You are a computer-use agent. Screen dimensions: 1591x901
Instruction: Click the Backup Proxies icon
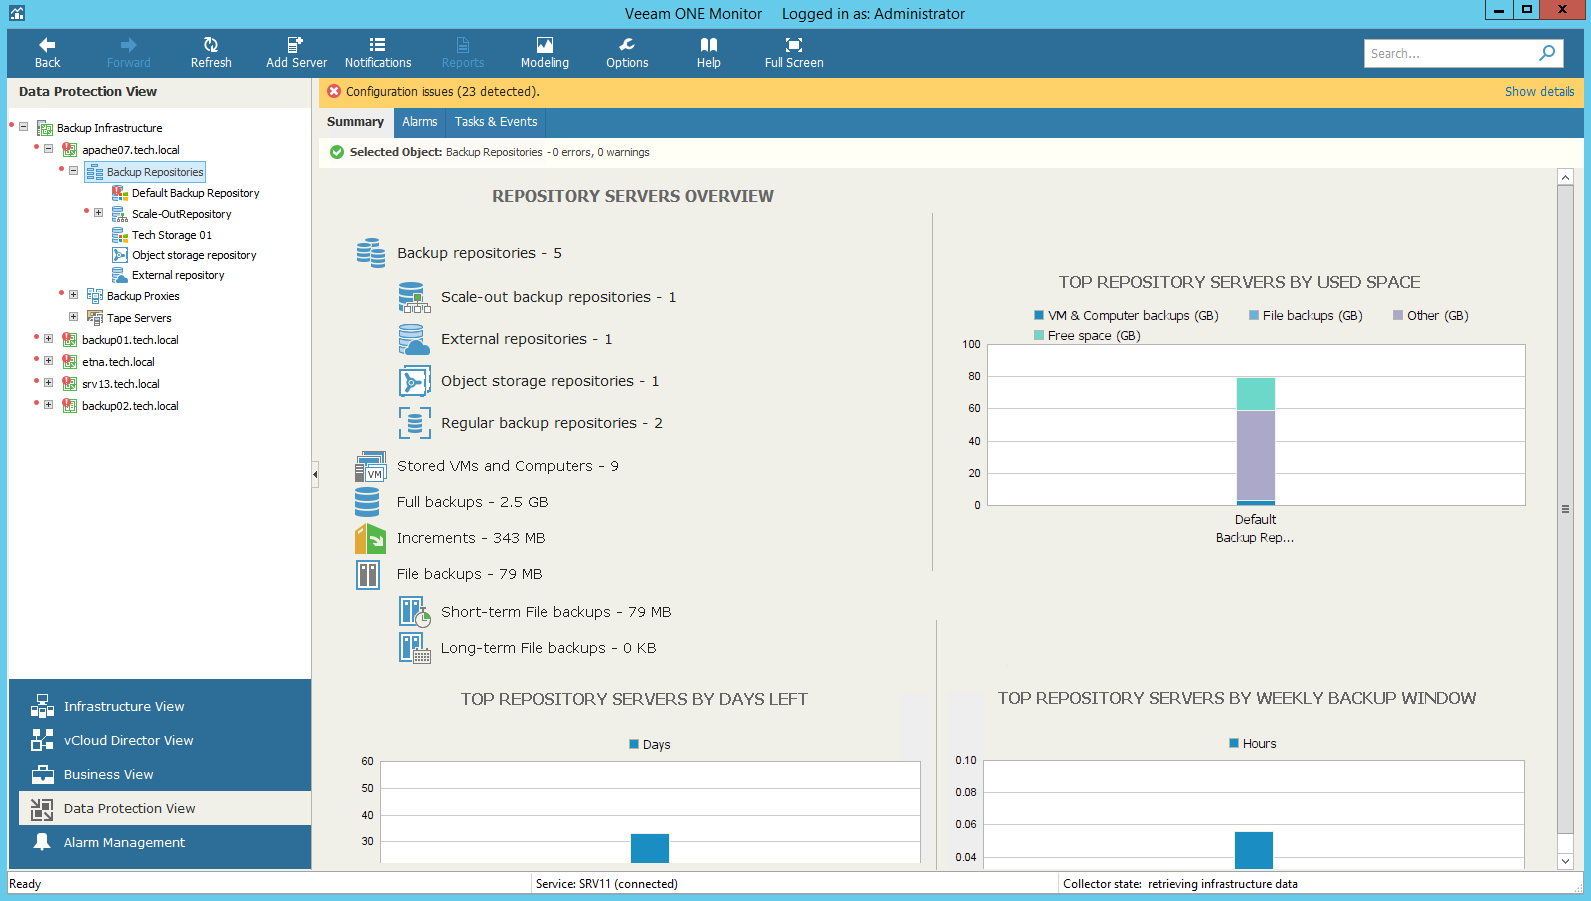pyautogui.click(x=95, y=296)
